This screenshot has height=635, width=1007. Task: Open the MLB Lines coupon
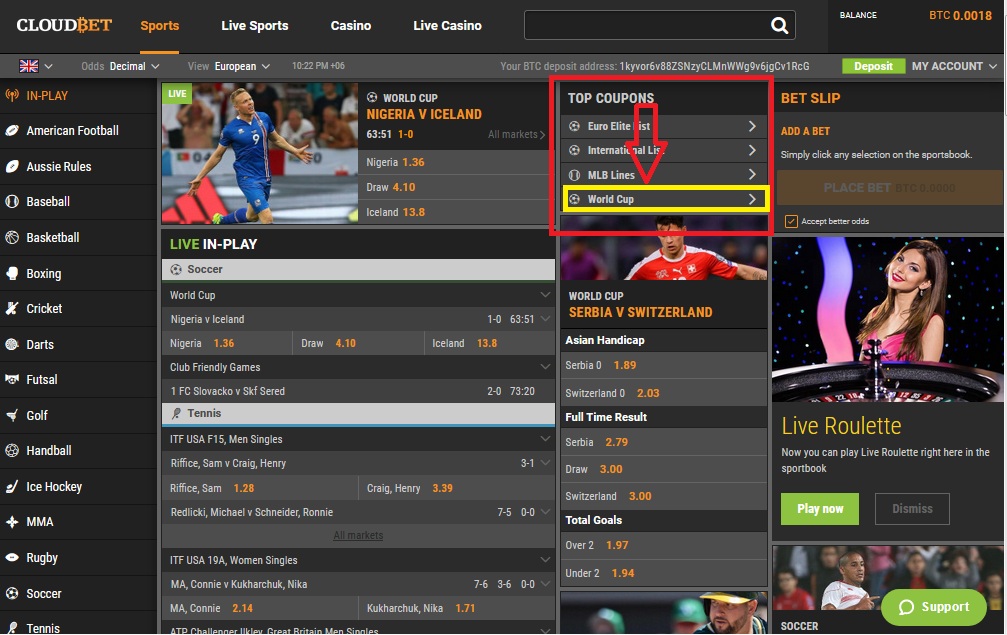(665, 175)
